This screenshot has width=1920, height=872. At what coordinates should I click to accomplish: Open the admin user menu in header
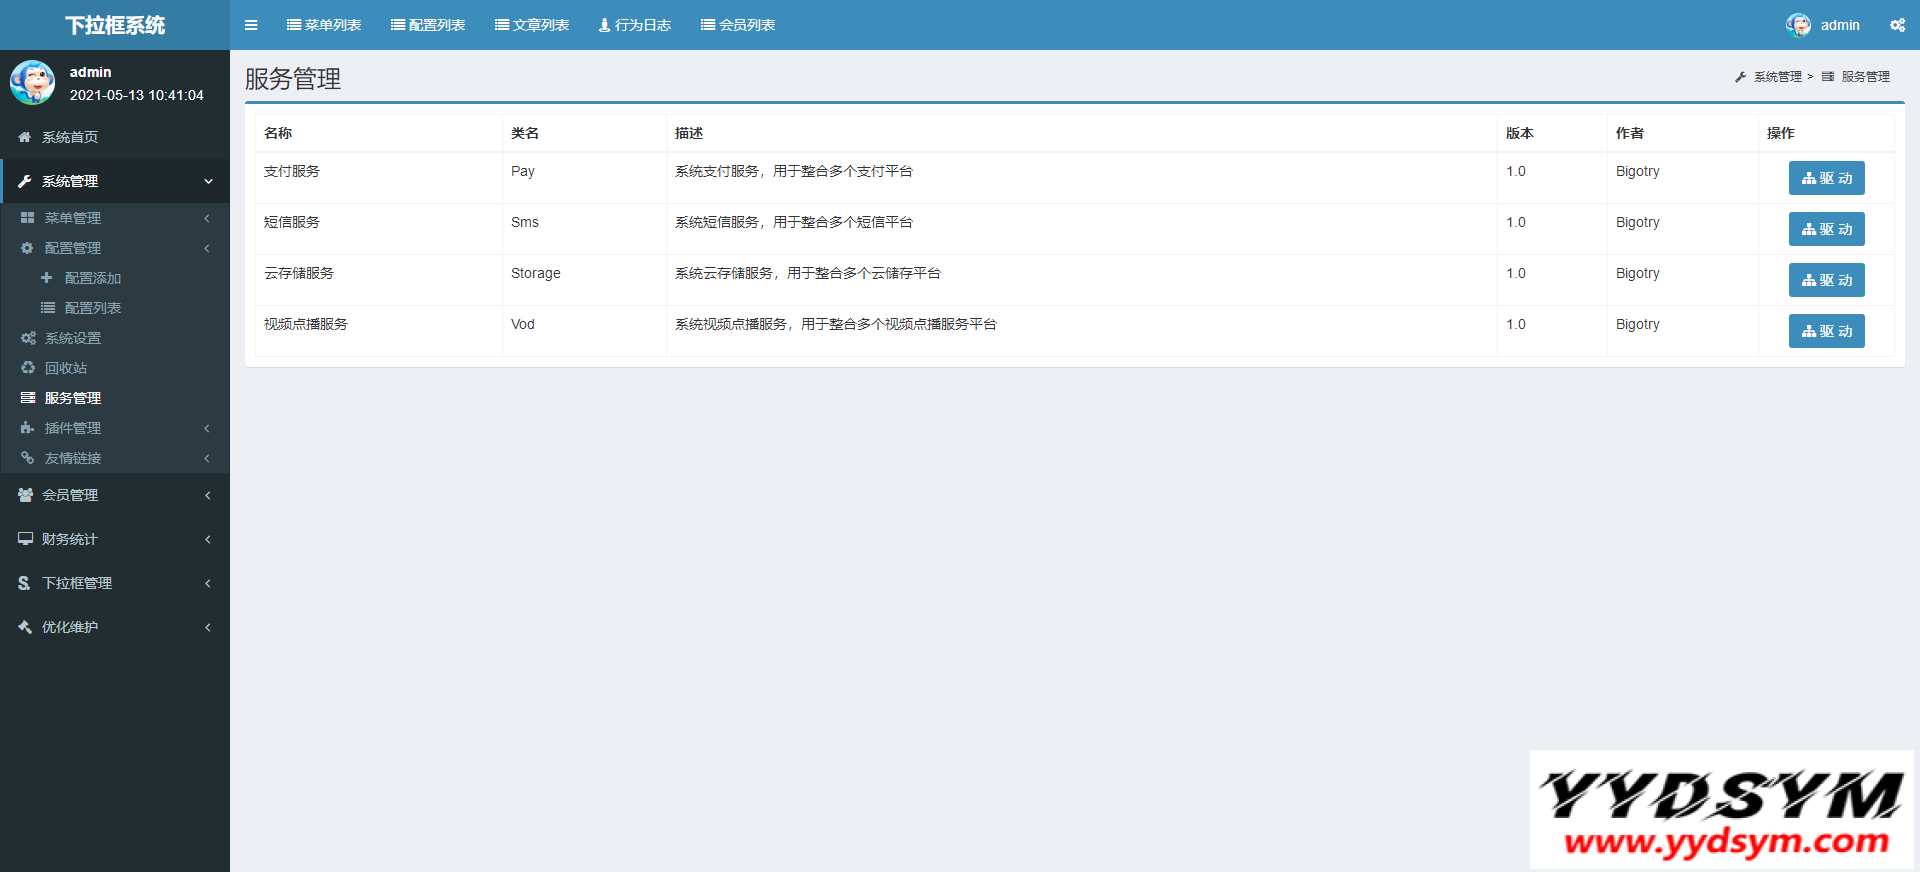click(x=1824, y=25)
